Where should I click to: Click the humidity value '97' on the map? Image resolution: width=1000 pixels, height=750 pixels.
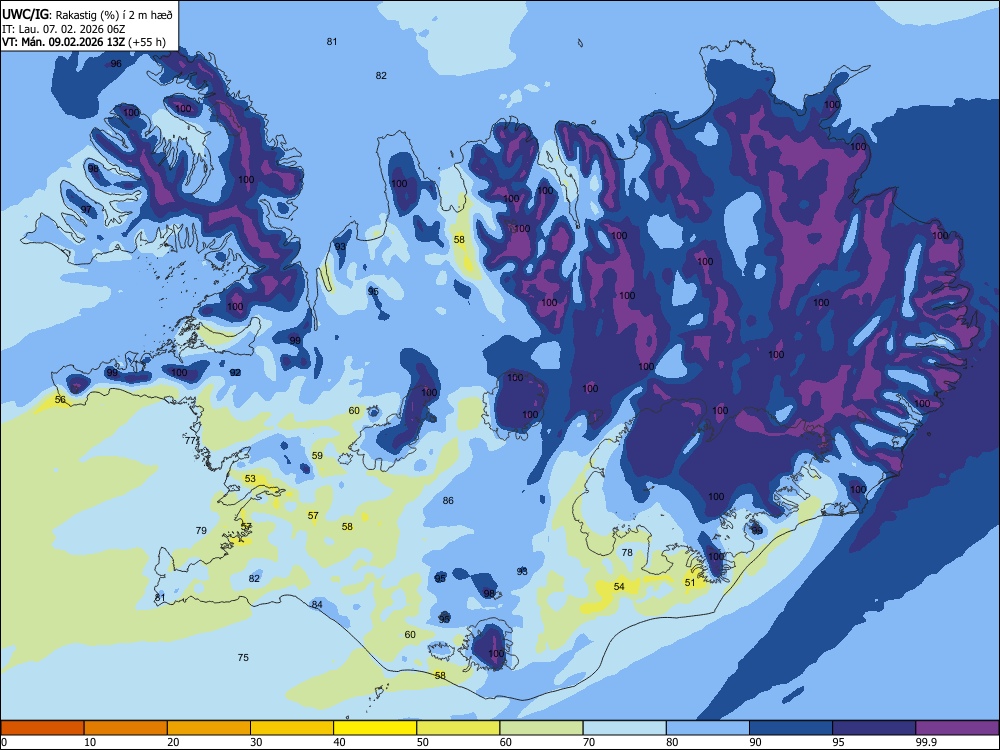pos(86,210)
